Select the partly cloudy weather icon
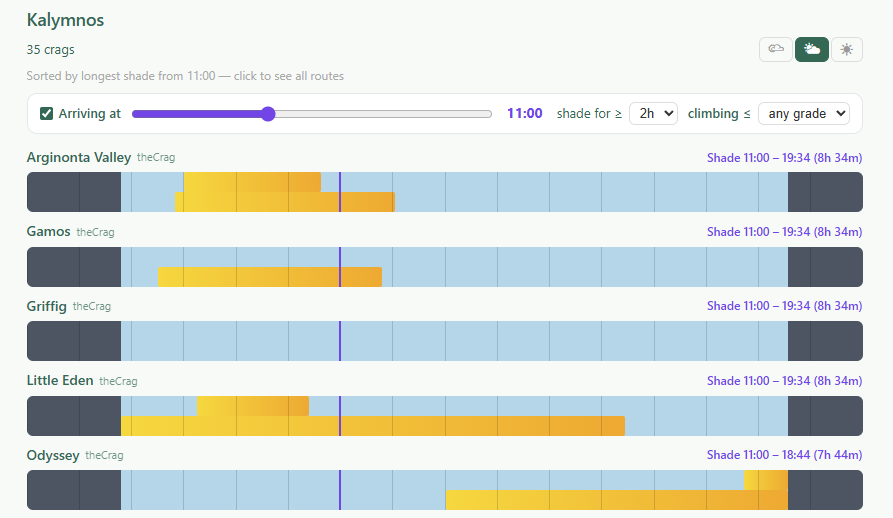 pyautogui.click(x=812, y=50)
